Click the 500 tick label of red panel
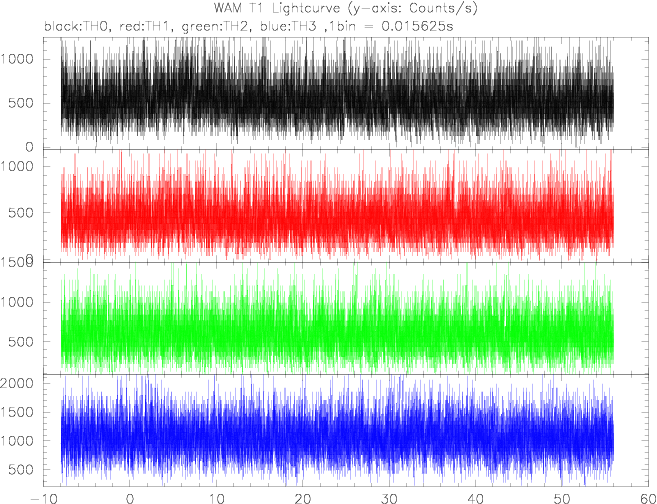 (21, 212)
